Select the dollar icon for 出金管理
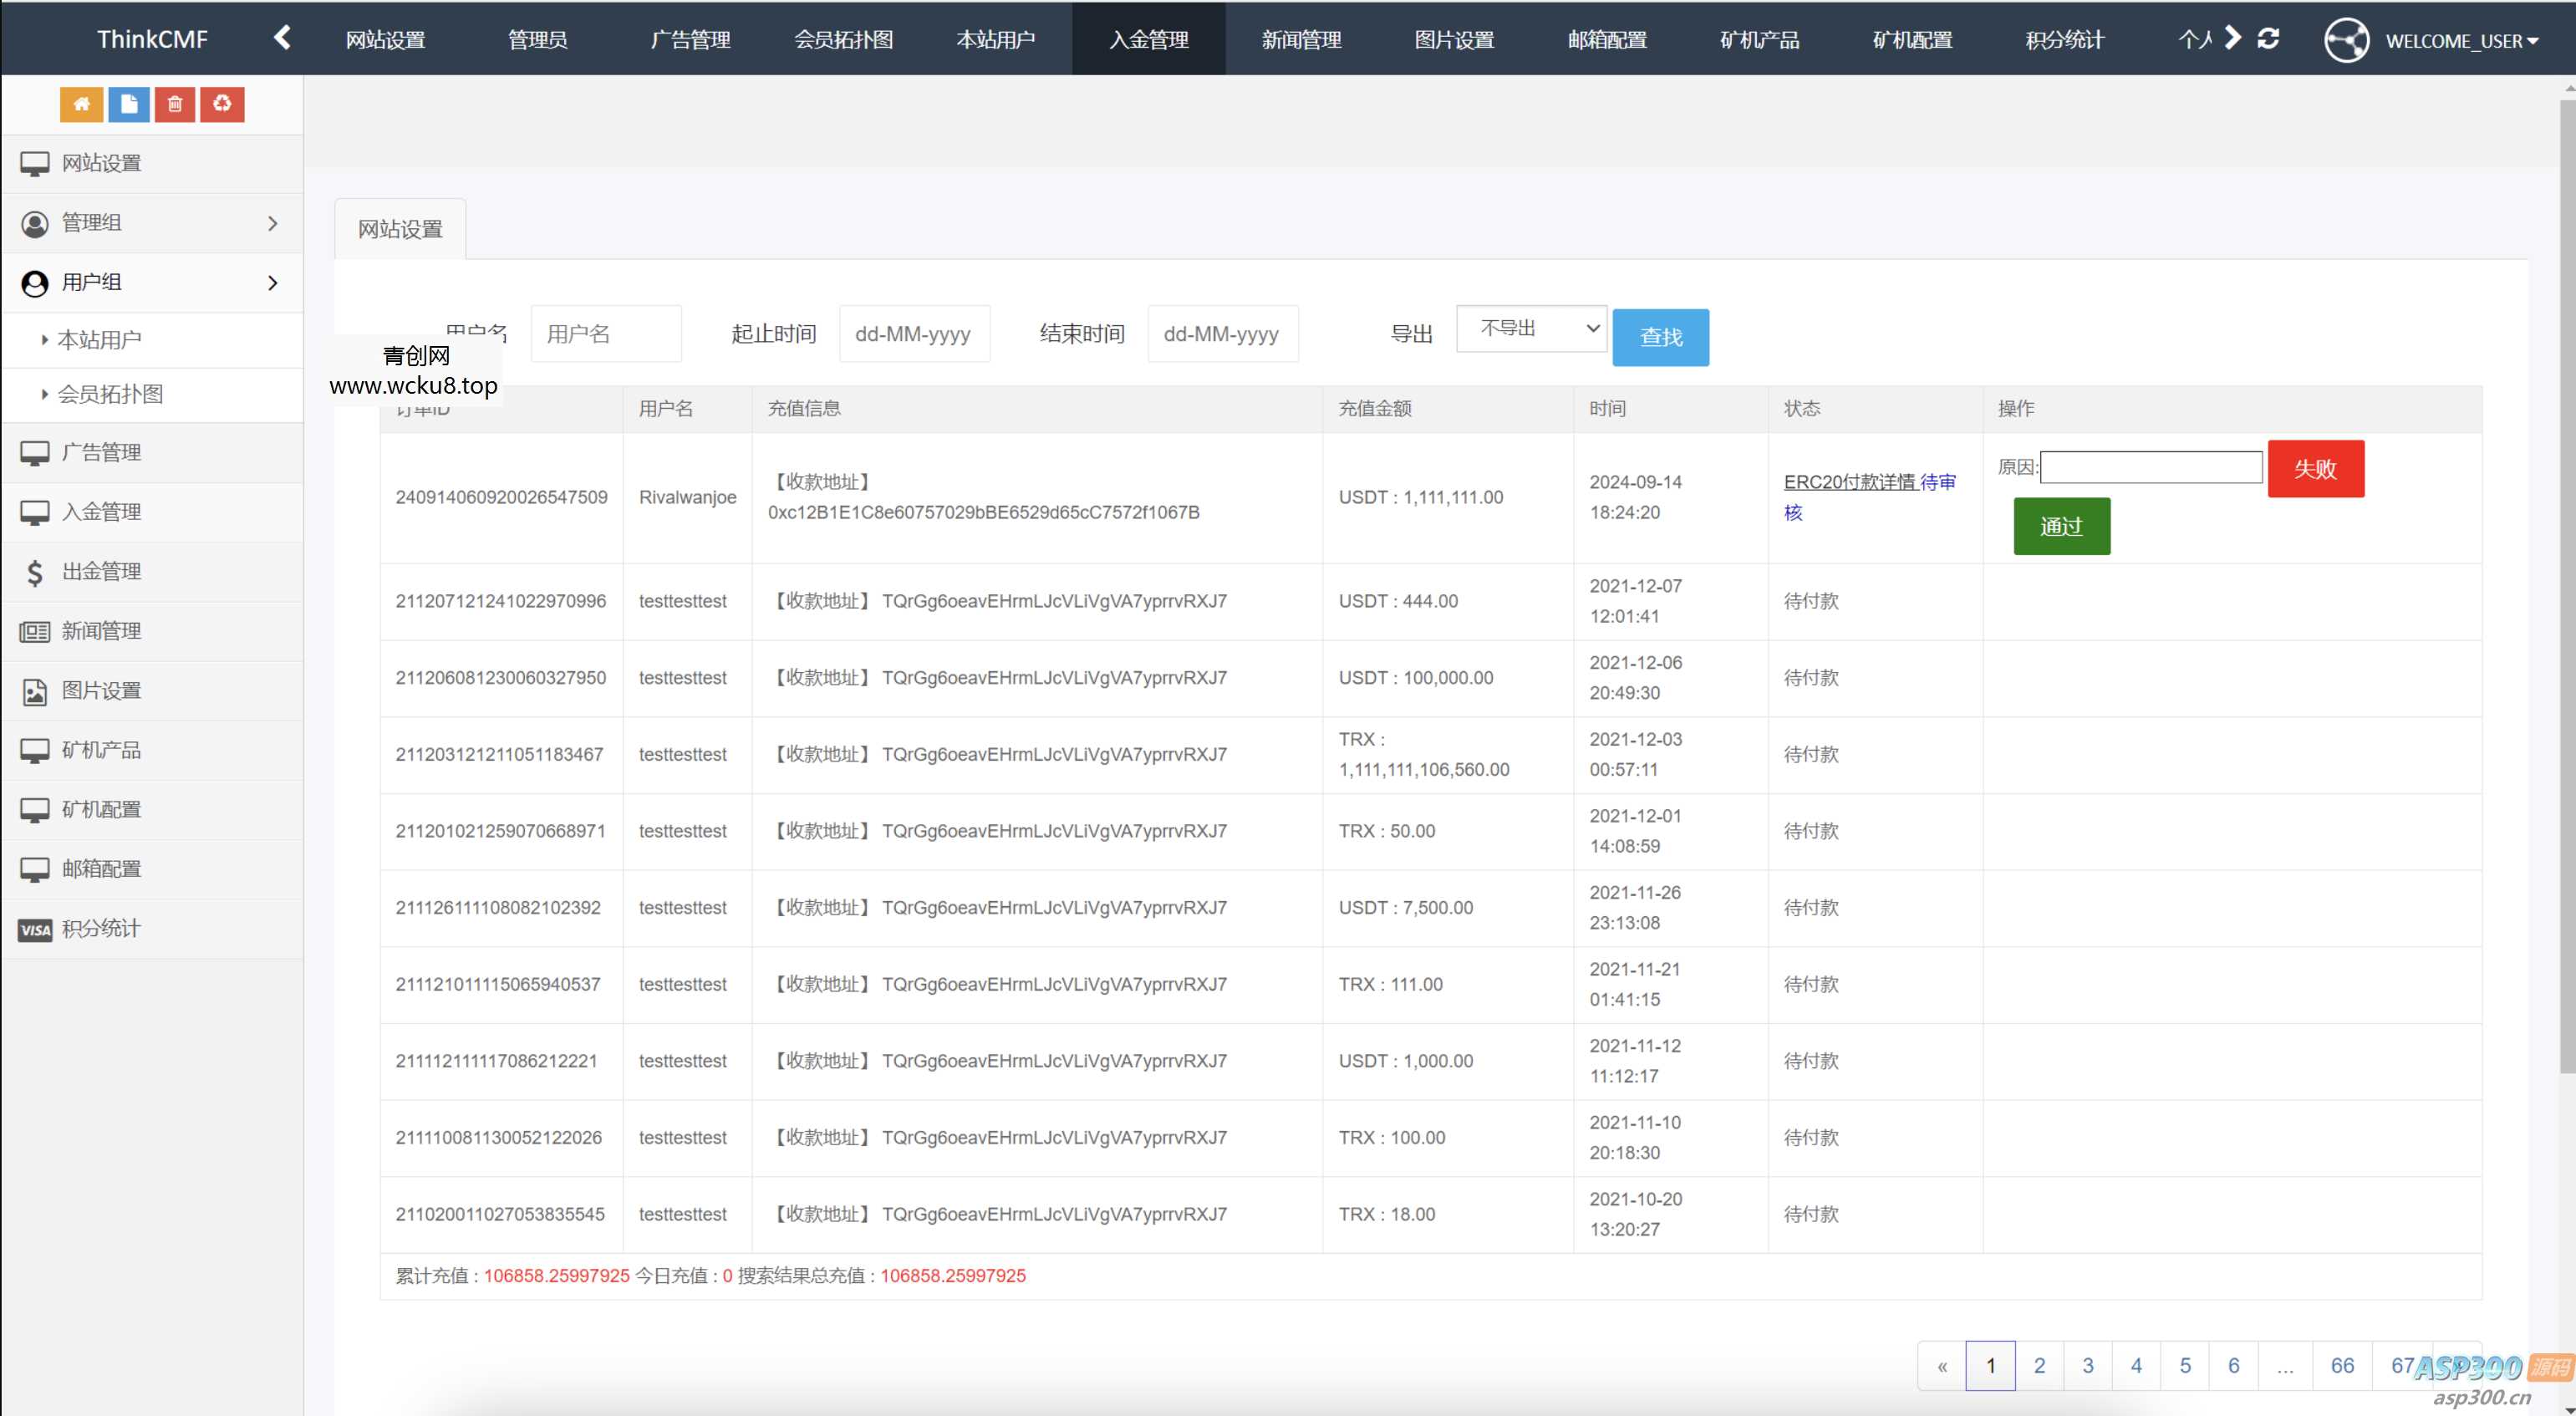This screenshot has width=2576, height=1416. 35,571
